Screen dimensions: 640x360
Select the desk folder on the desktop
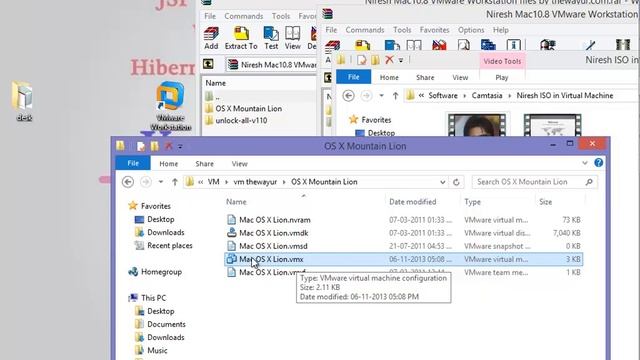pos(23,101)
